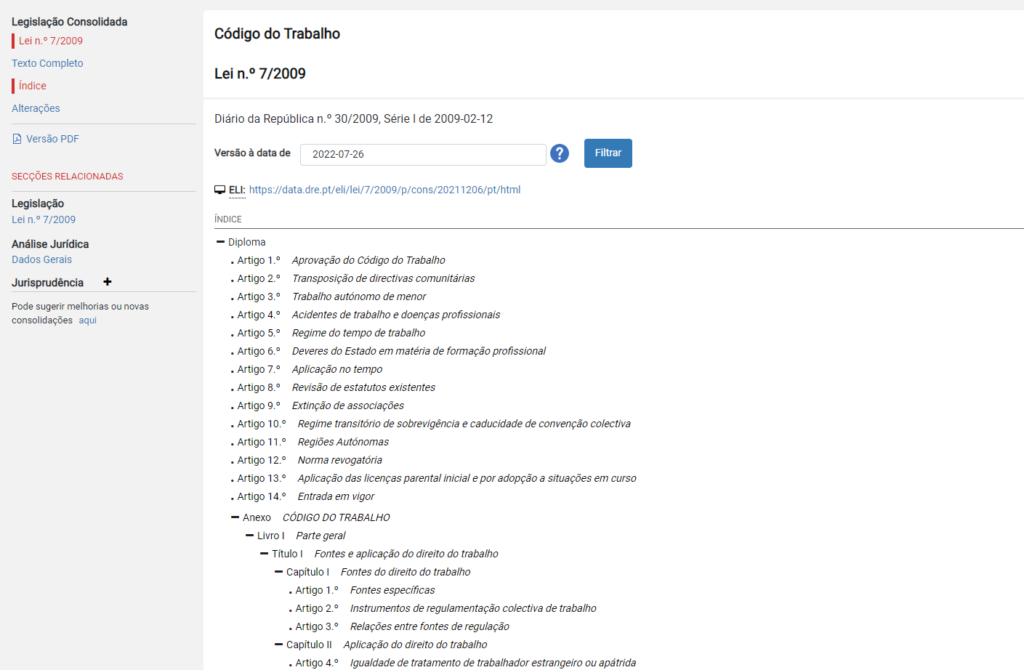This screenshot has width=1024, height=670.
Task: Open the Texto Completo link
Action: click(x=47, y=63)
